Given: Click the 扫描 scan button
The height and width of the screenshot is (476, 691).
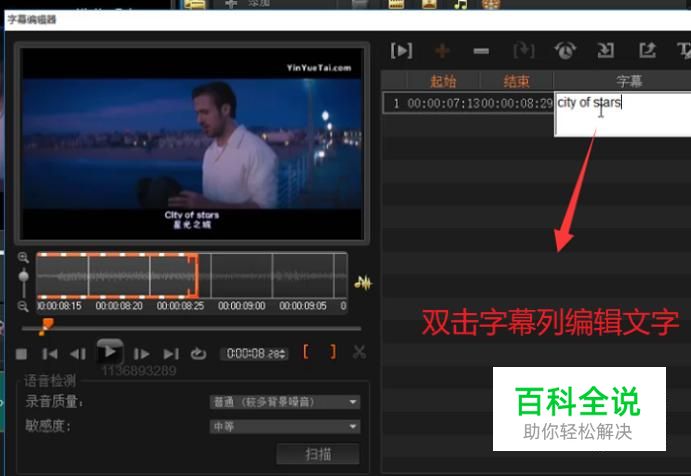Looking at the screenshot, I should (318, 454).
